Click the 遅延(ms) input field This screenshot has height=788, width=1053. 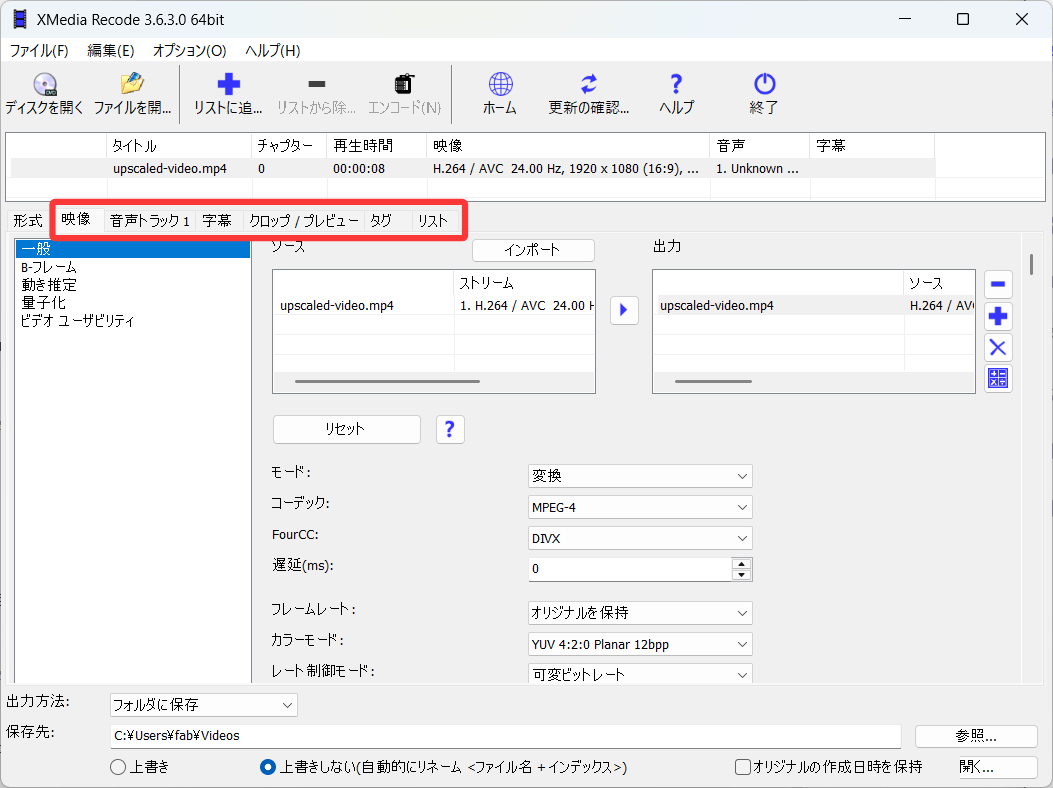(x=630, y=569)
